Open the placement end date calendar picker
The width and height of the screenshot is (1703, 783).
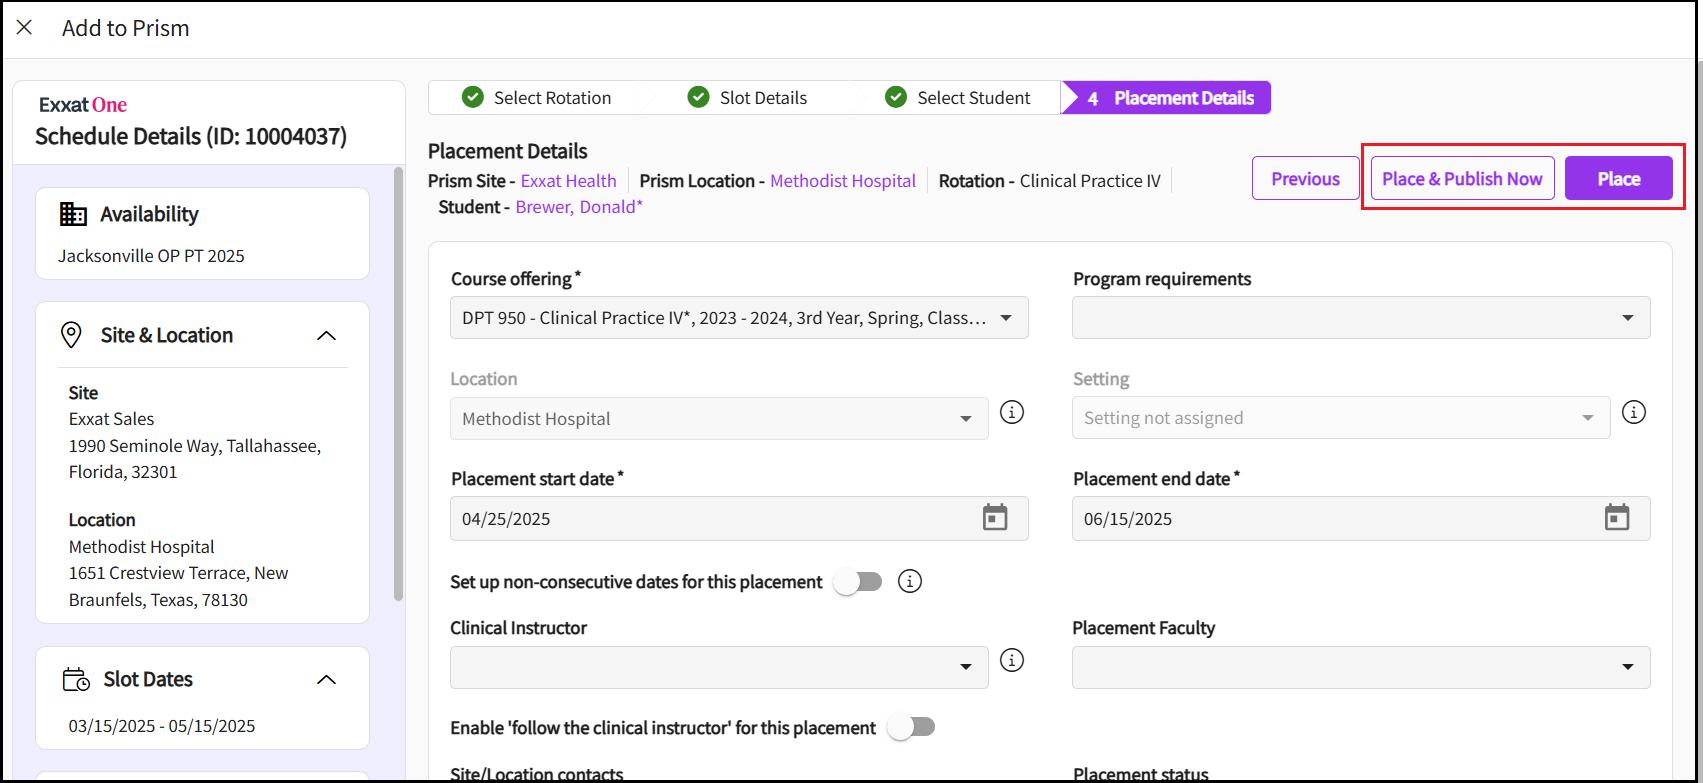[1616, 518]
